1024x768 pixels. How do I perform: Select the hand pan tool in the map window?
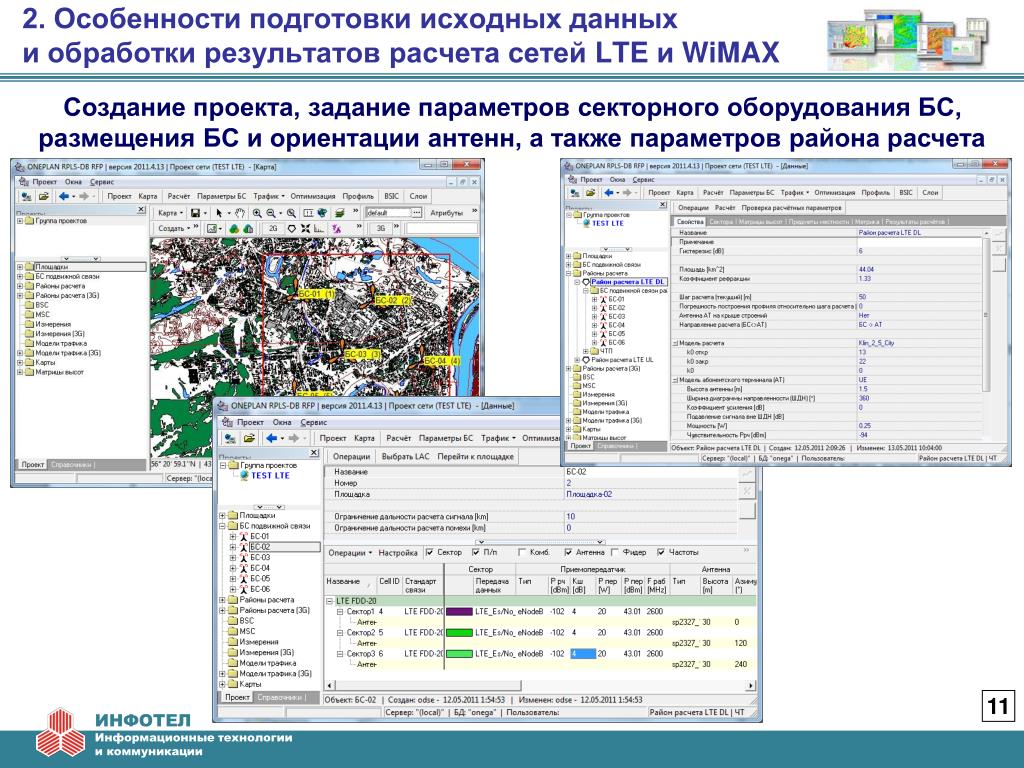[240, 213]
